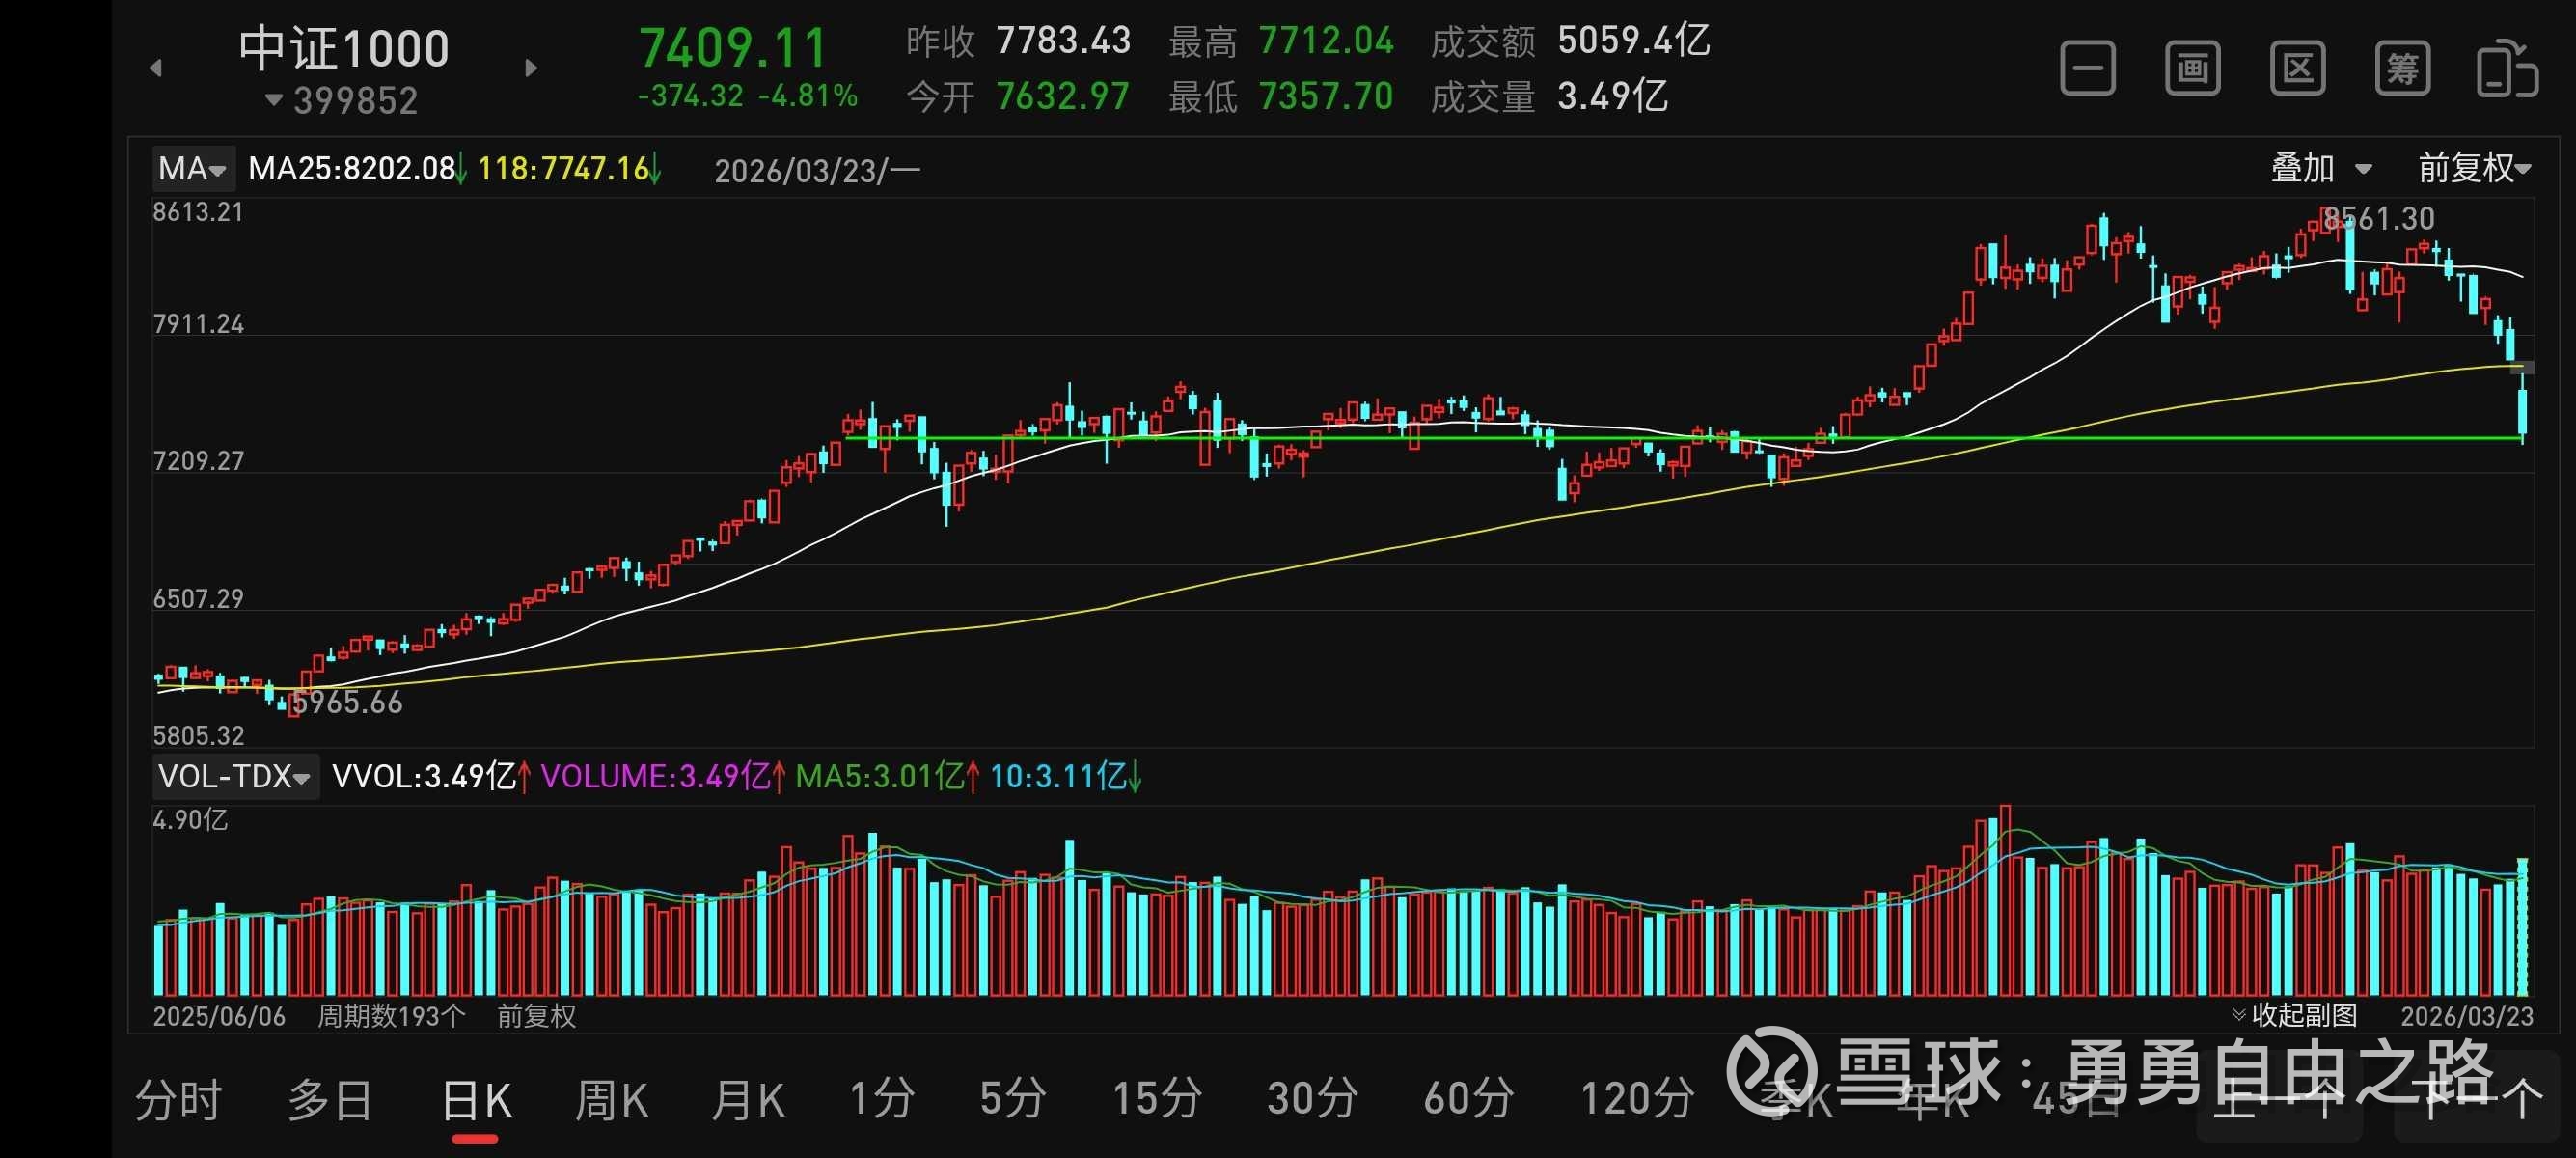Click the 雪球 logo watermark
Screen dimensions: 2576x1158
click(1771, 1071)
